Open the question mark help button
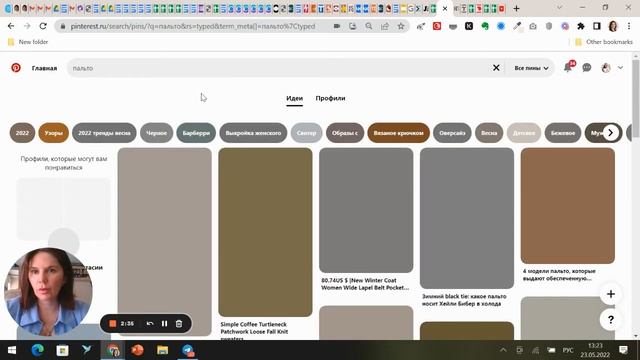Viewport: 640px width, 360px height. coord(611,320)
